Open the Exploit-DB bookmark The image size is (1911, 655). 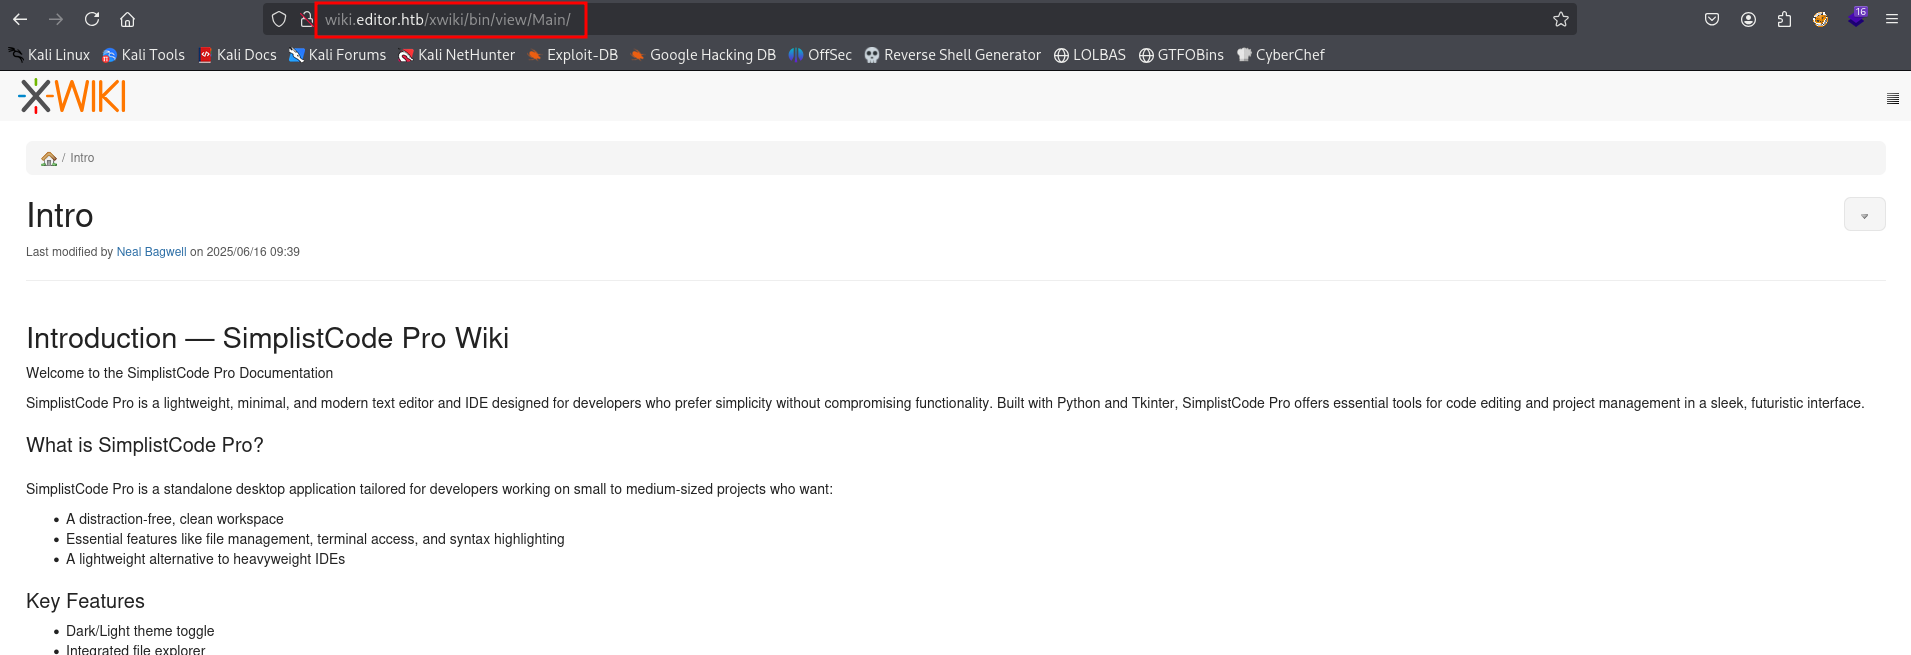[573, 55]
